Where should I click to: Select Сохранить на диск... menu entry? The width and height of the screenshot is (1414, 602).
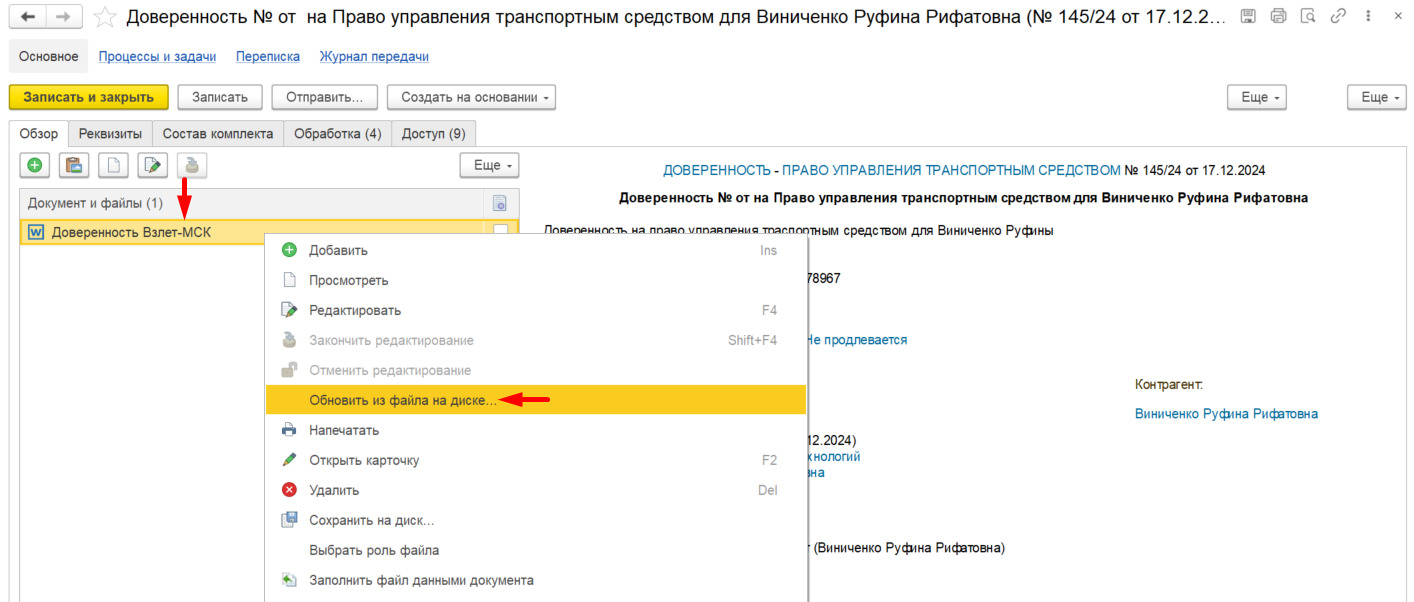click(535, 520)
